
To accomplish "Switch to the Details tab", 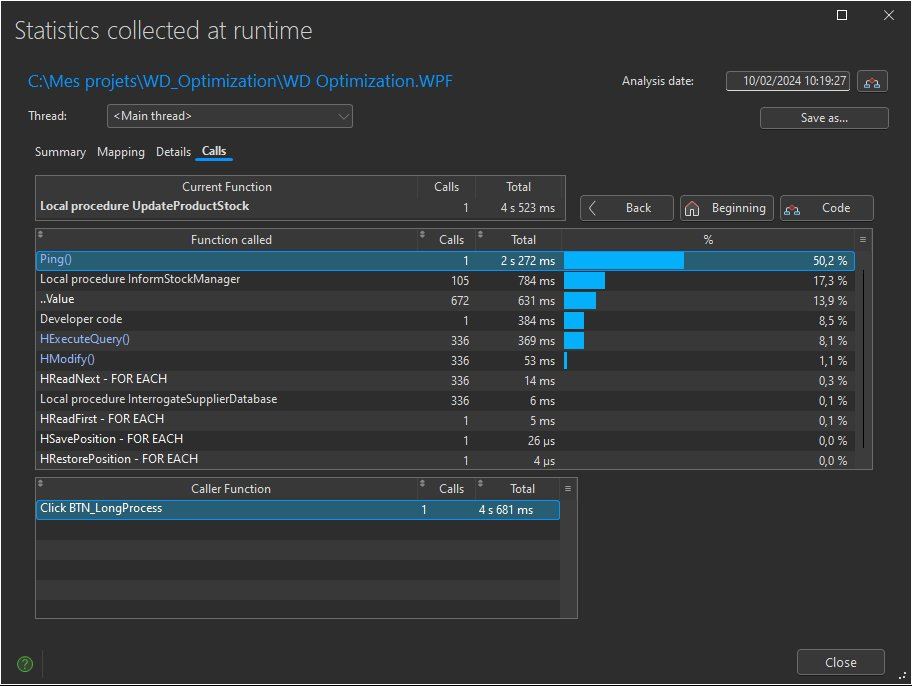I will [x=173, y=152].
